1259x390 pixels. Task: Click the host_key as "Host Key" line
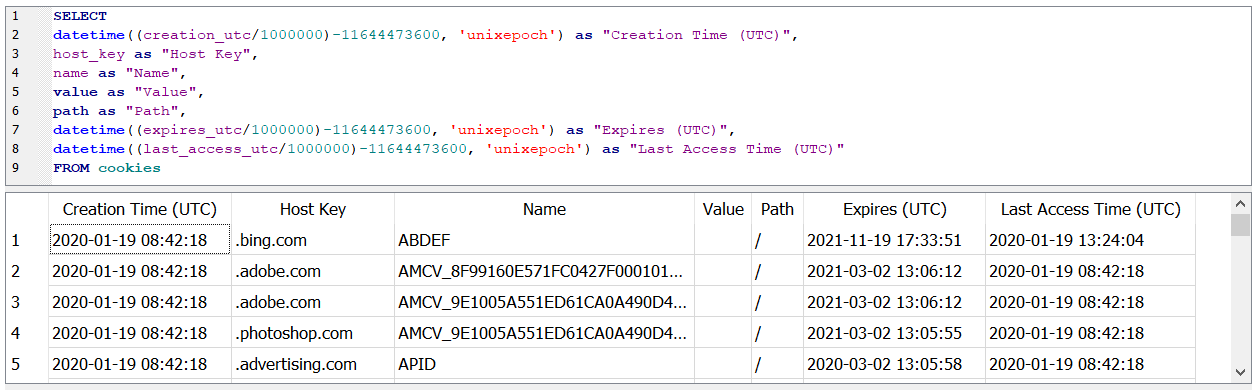point(156,54)
